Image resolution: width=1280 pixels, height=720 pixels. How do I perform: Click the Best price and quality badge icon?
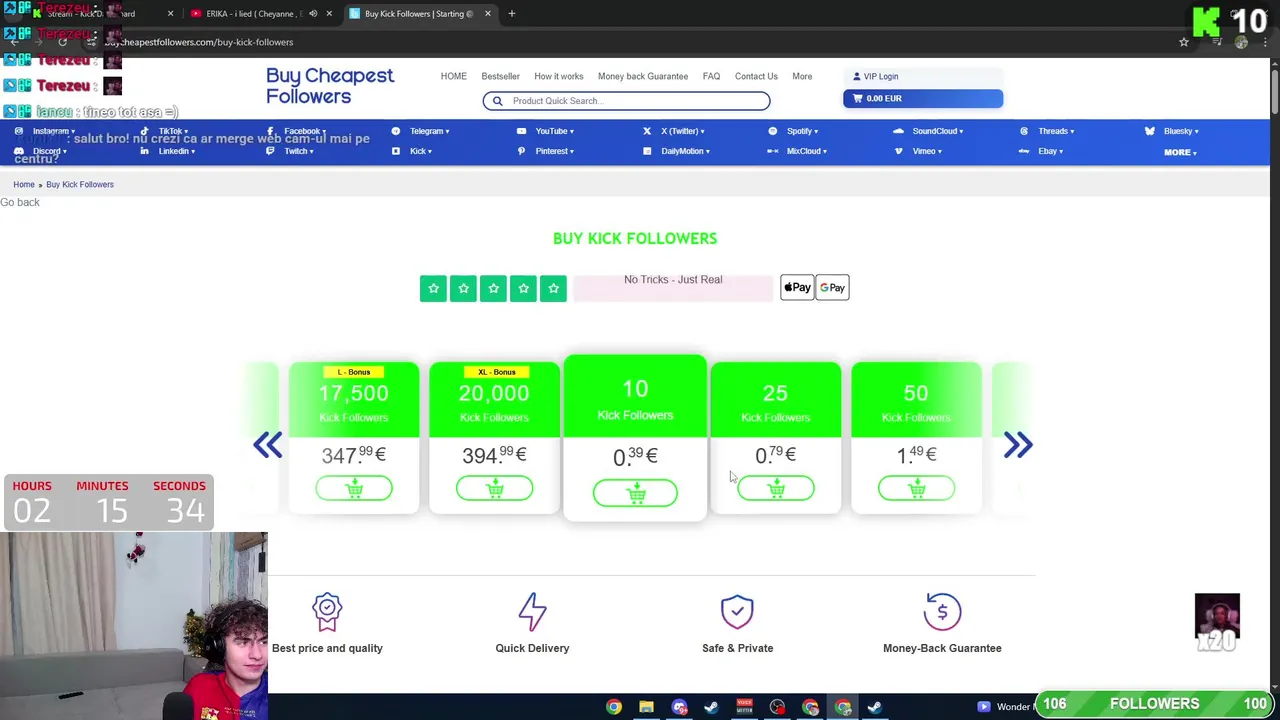click(327, 612)
